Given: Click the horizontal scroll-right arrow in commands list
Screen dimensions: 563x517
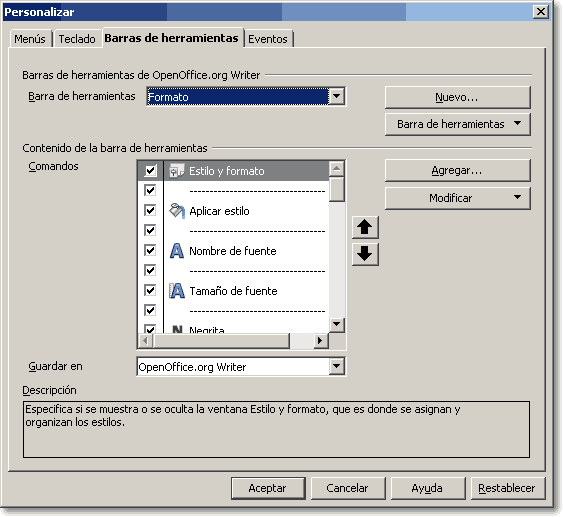Looking at the screenshot, I should pos(321,340).
